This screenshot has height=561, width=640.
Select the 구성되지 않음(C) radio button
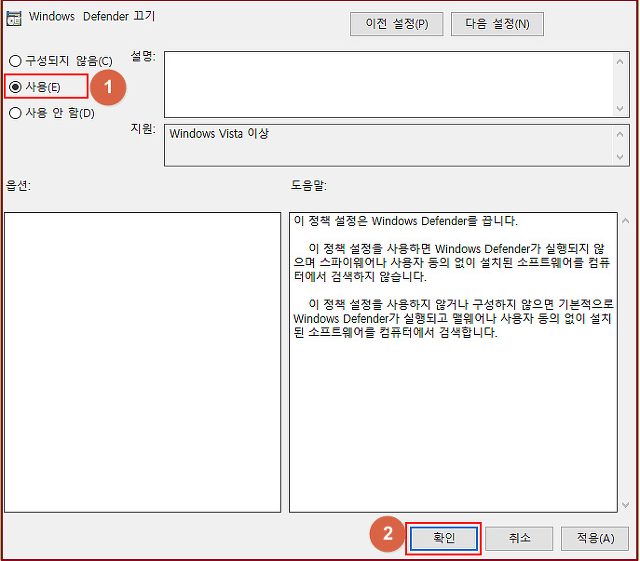tap(60, 61)
